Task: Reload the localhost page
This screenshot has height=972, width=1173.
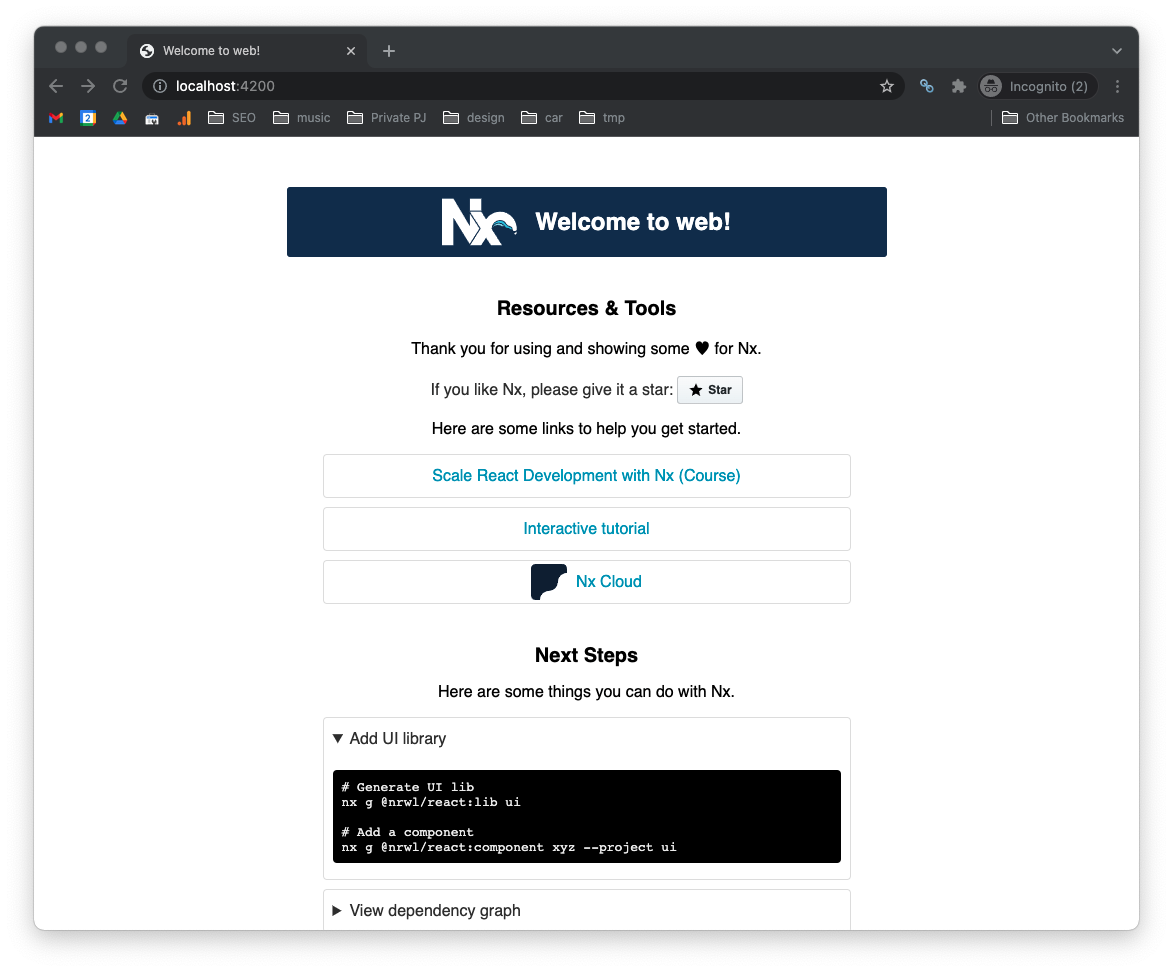Action: pos(120,87)
